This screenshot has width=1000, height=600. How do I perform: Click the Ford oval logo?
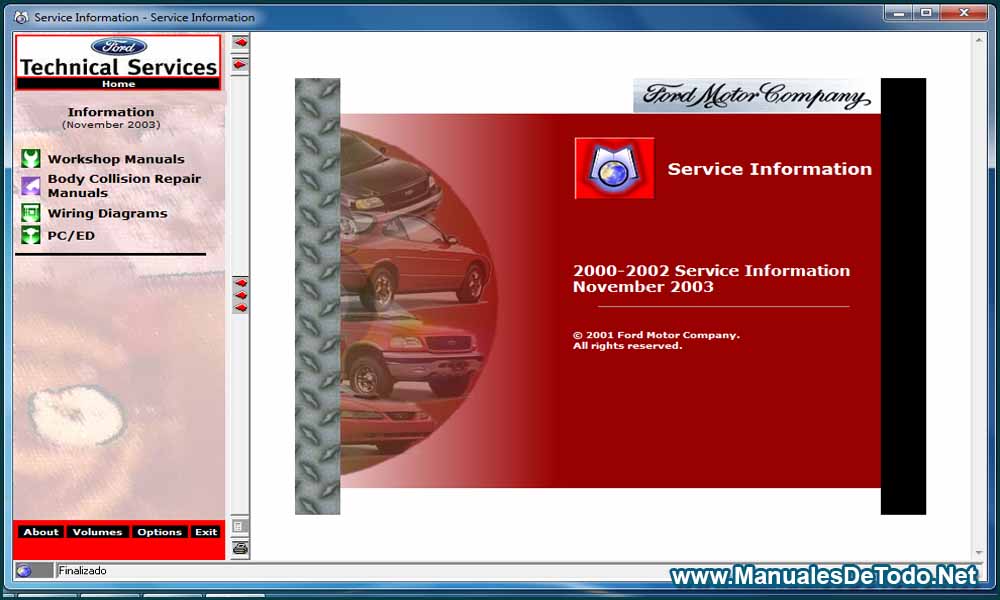coord(119,47)
